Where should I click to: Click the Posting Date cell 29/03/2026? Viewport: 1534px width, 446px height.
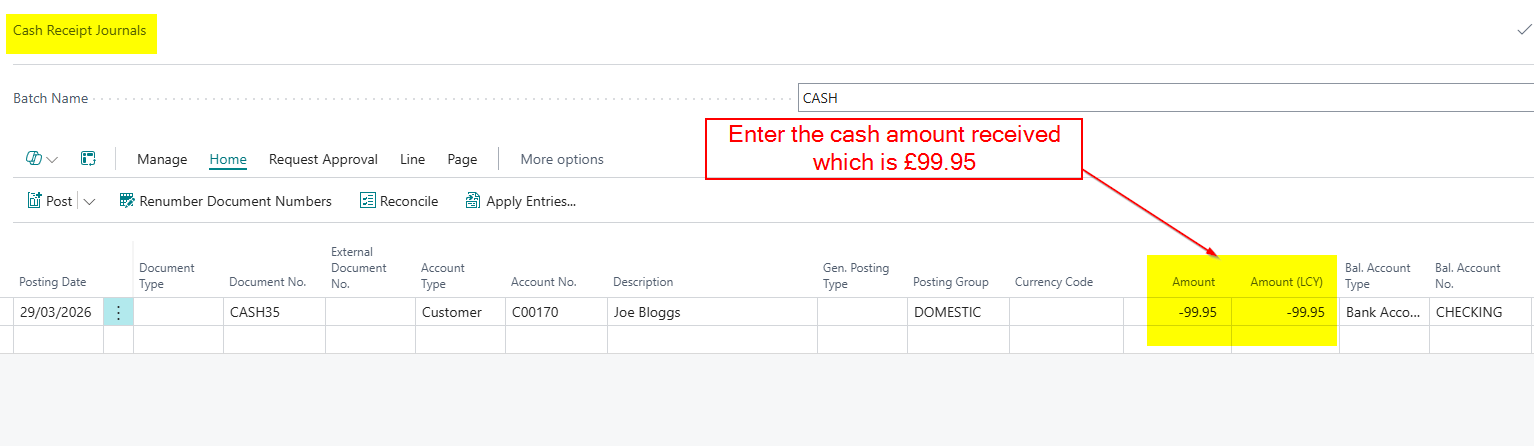(x=55, y=312)
